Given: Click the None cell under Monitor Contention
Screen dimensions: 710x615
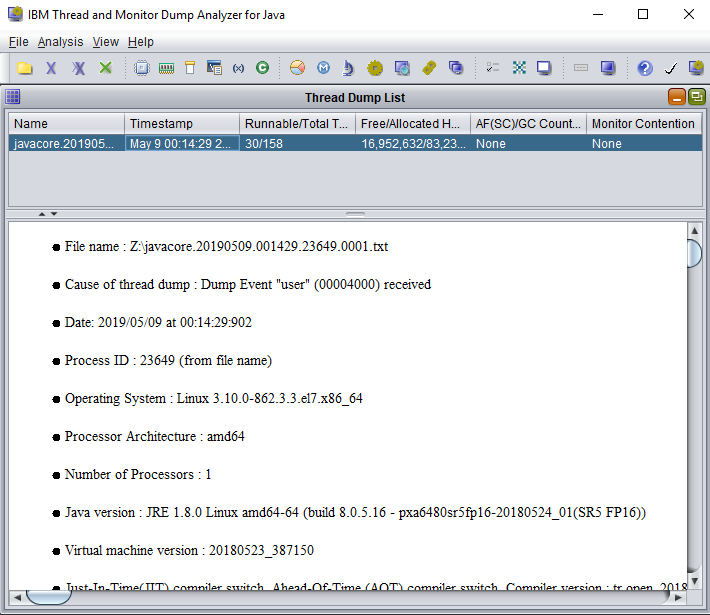Looking at the screenshot, I should [x=644, y=144].
